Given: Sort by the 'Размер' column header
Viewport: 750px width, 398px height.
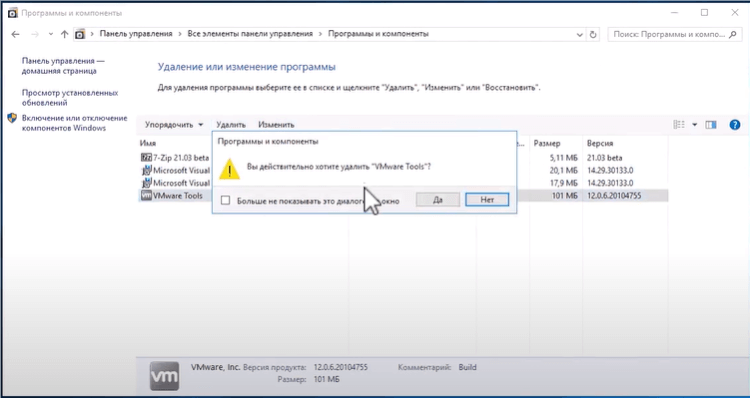Looking at the screenshot, I should [547, 143].
